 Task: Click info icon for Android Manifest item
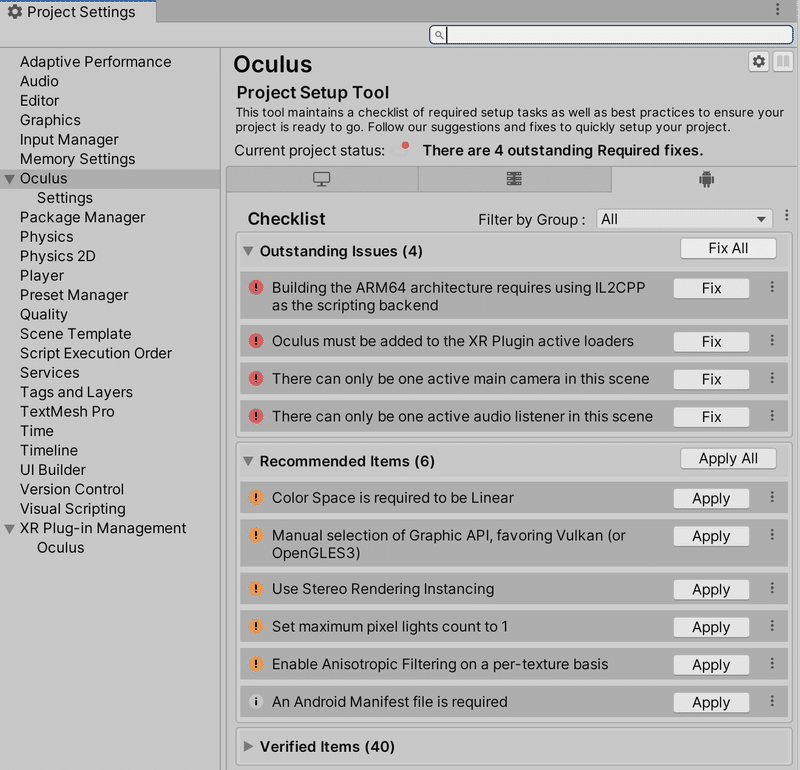pos(256,702)
